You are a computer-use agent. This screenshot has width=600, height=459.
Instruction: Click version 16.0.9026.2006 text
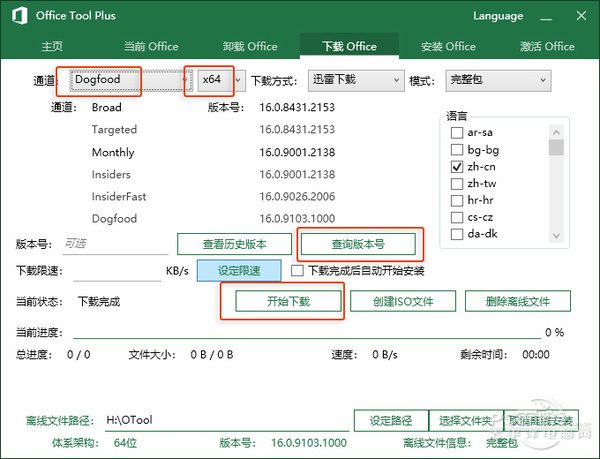[297, 197]
